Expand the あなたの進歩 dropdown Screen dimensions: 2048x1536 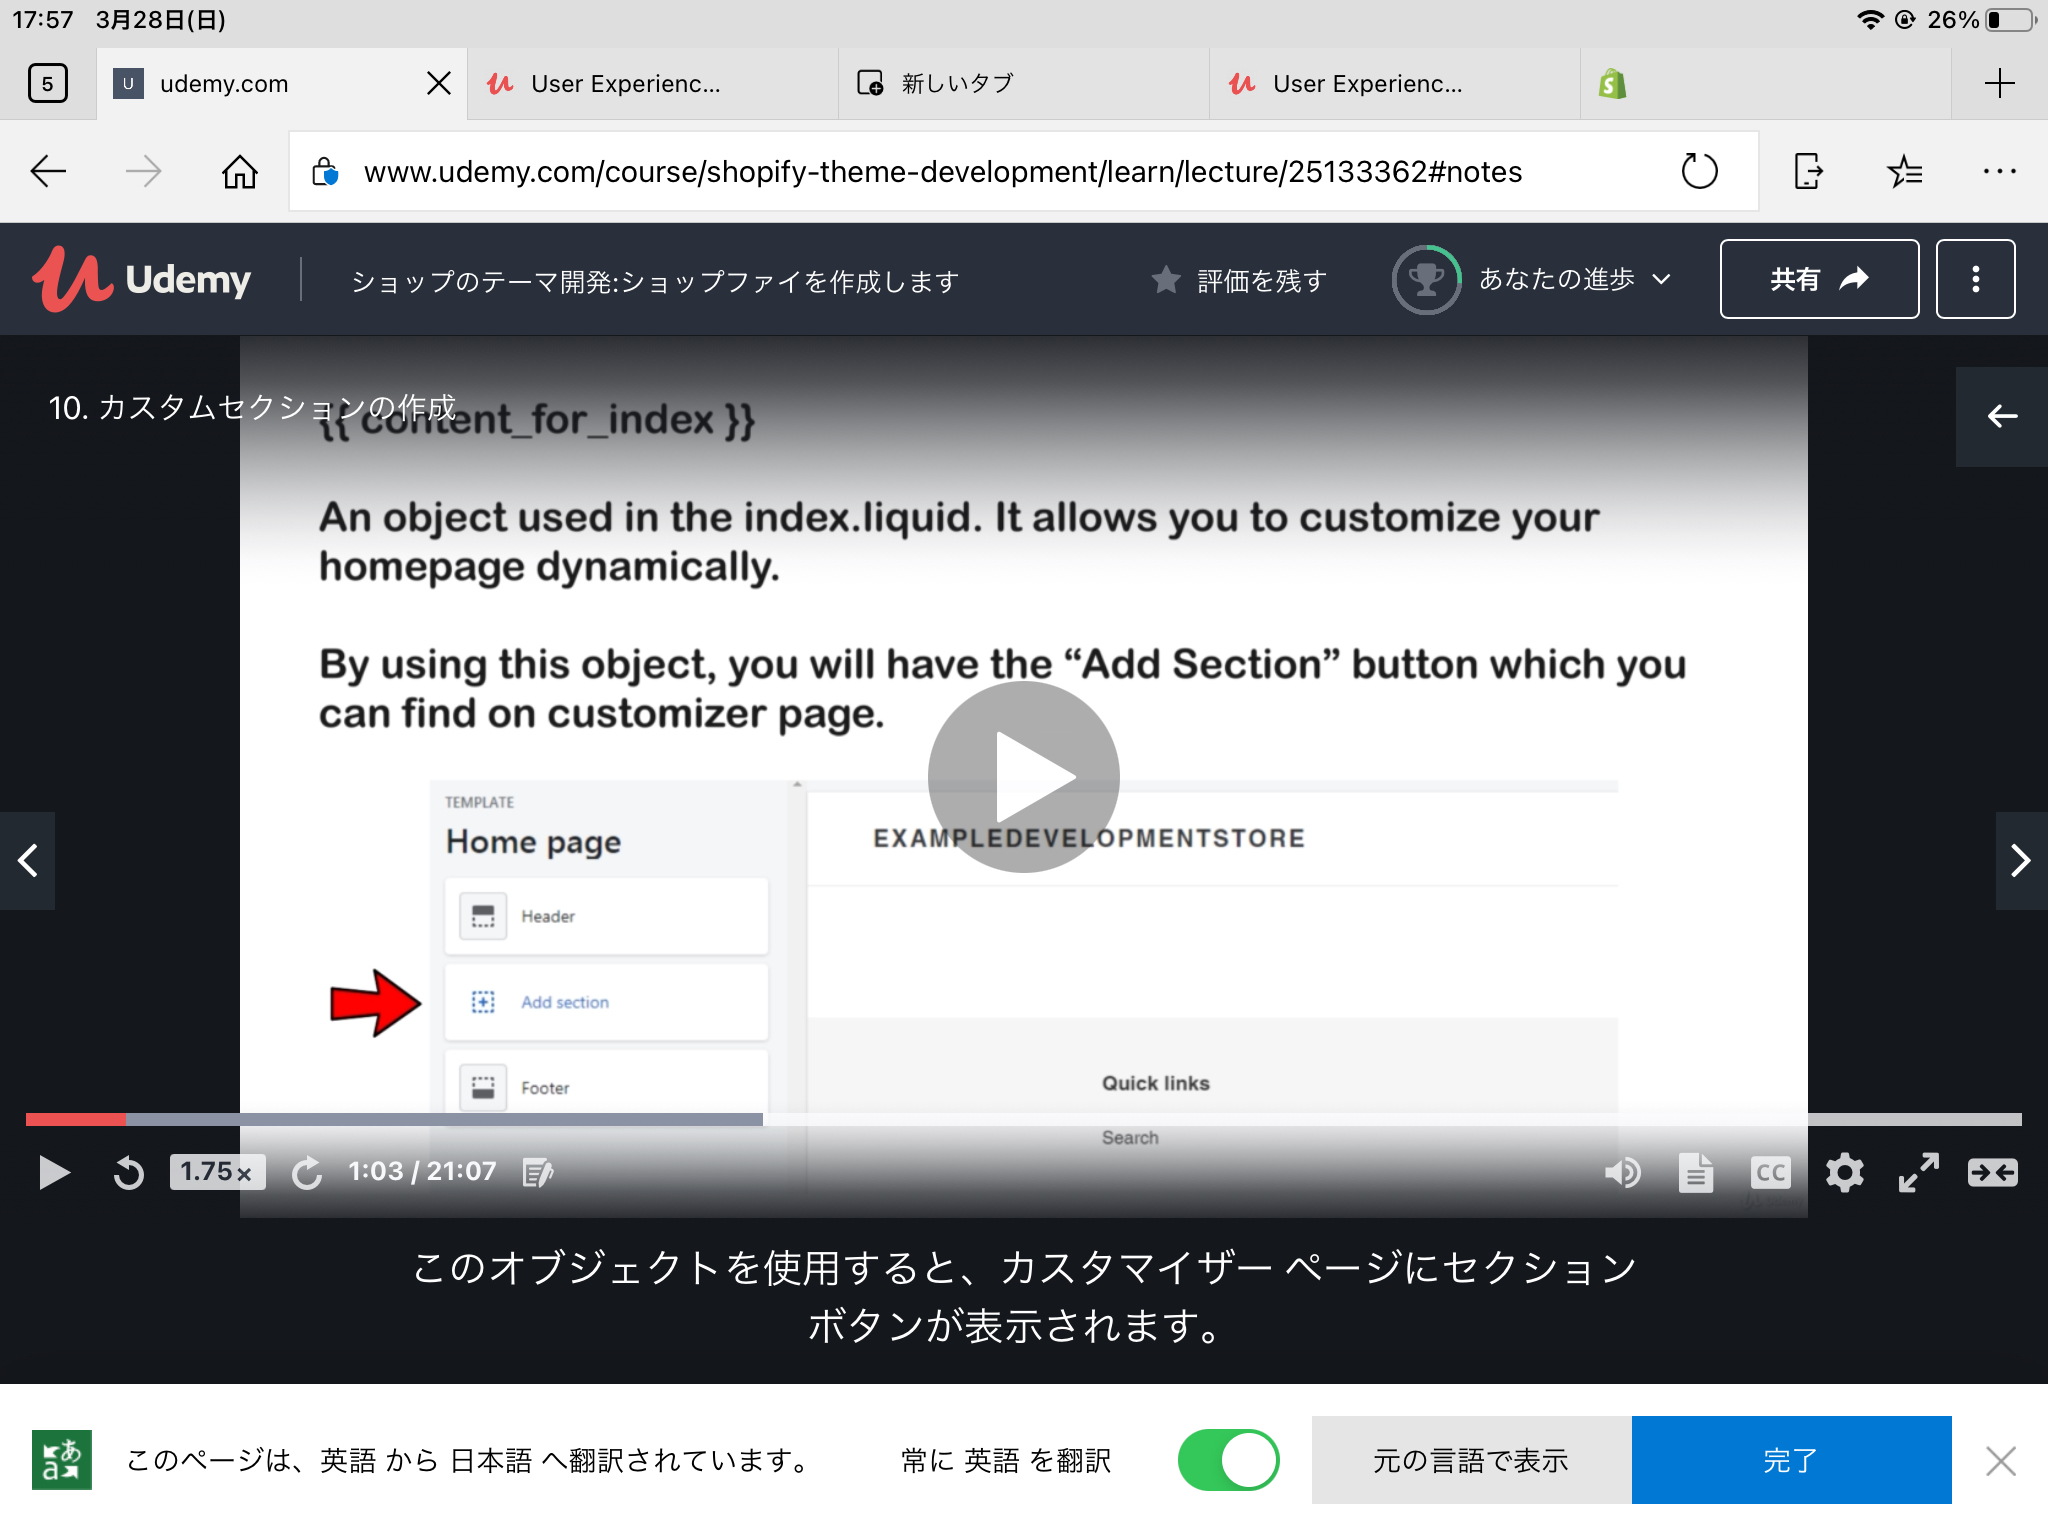[1573, 279]
